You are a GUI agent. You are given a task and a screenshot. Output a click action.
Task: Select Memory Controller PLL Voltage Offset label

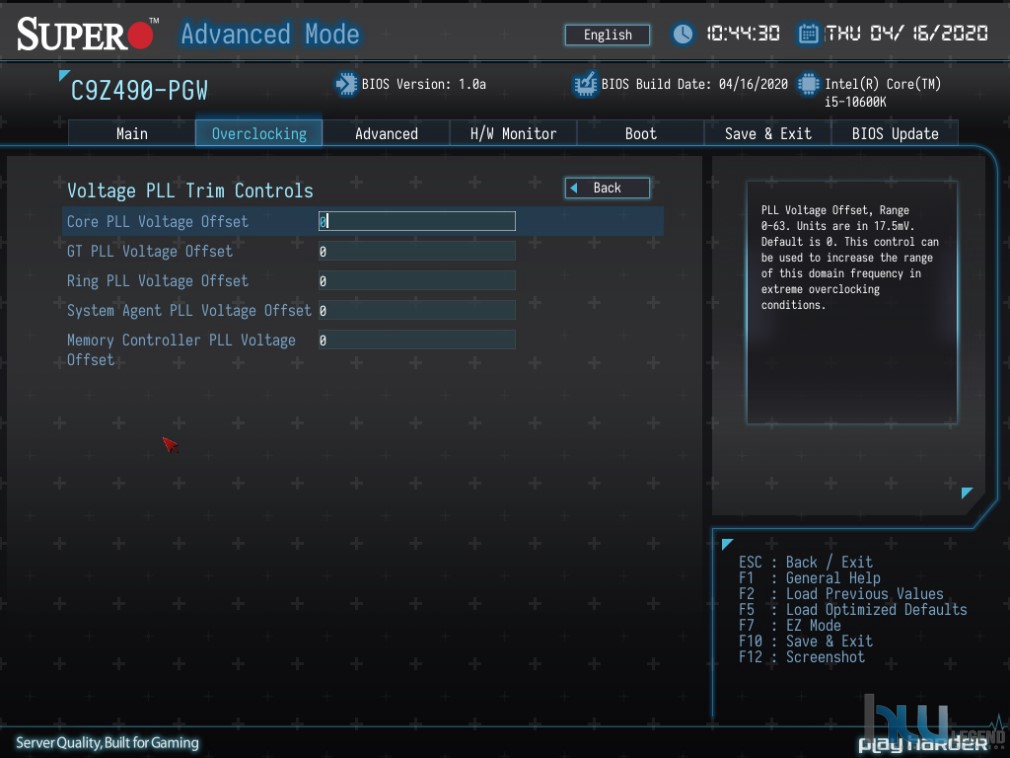pyautogui.click(x=181, y=350)
